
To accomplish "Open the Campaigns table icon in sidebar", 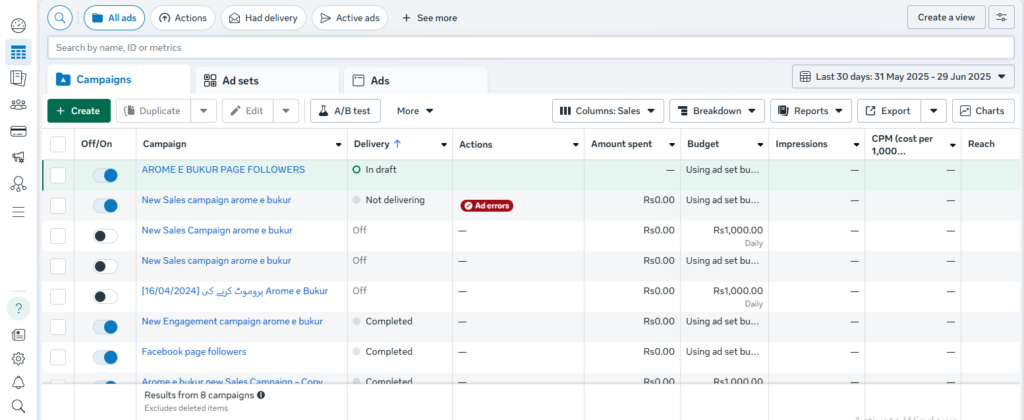I will (18, 52).
